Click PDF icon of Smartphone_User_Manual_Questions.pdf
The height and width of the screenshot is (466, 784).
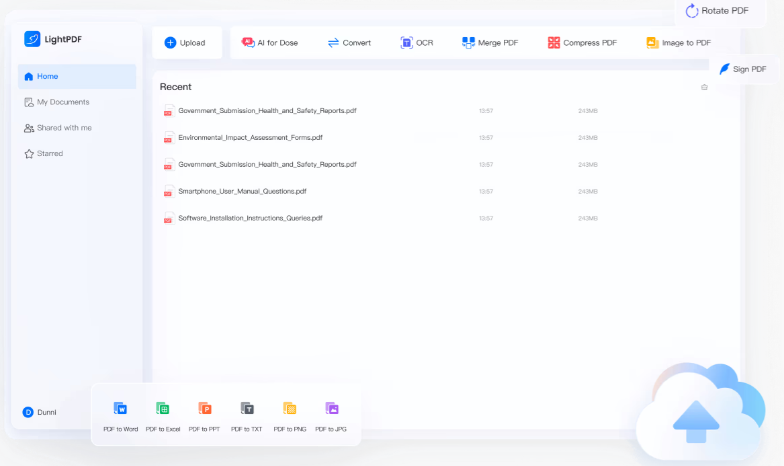168,192
